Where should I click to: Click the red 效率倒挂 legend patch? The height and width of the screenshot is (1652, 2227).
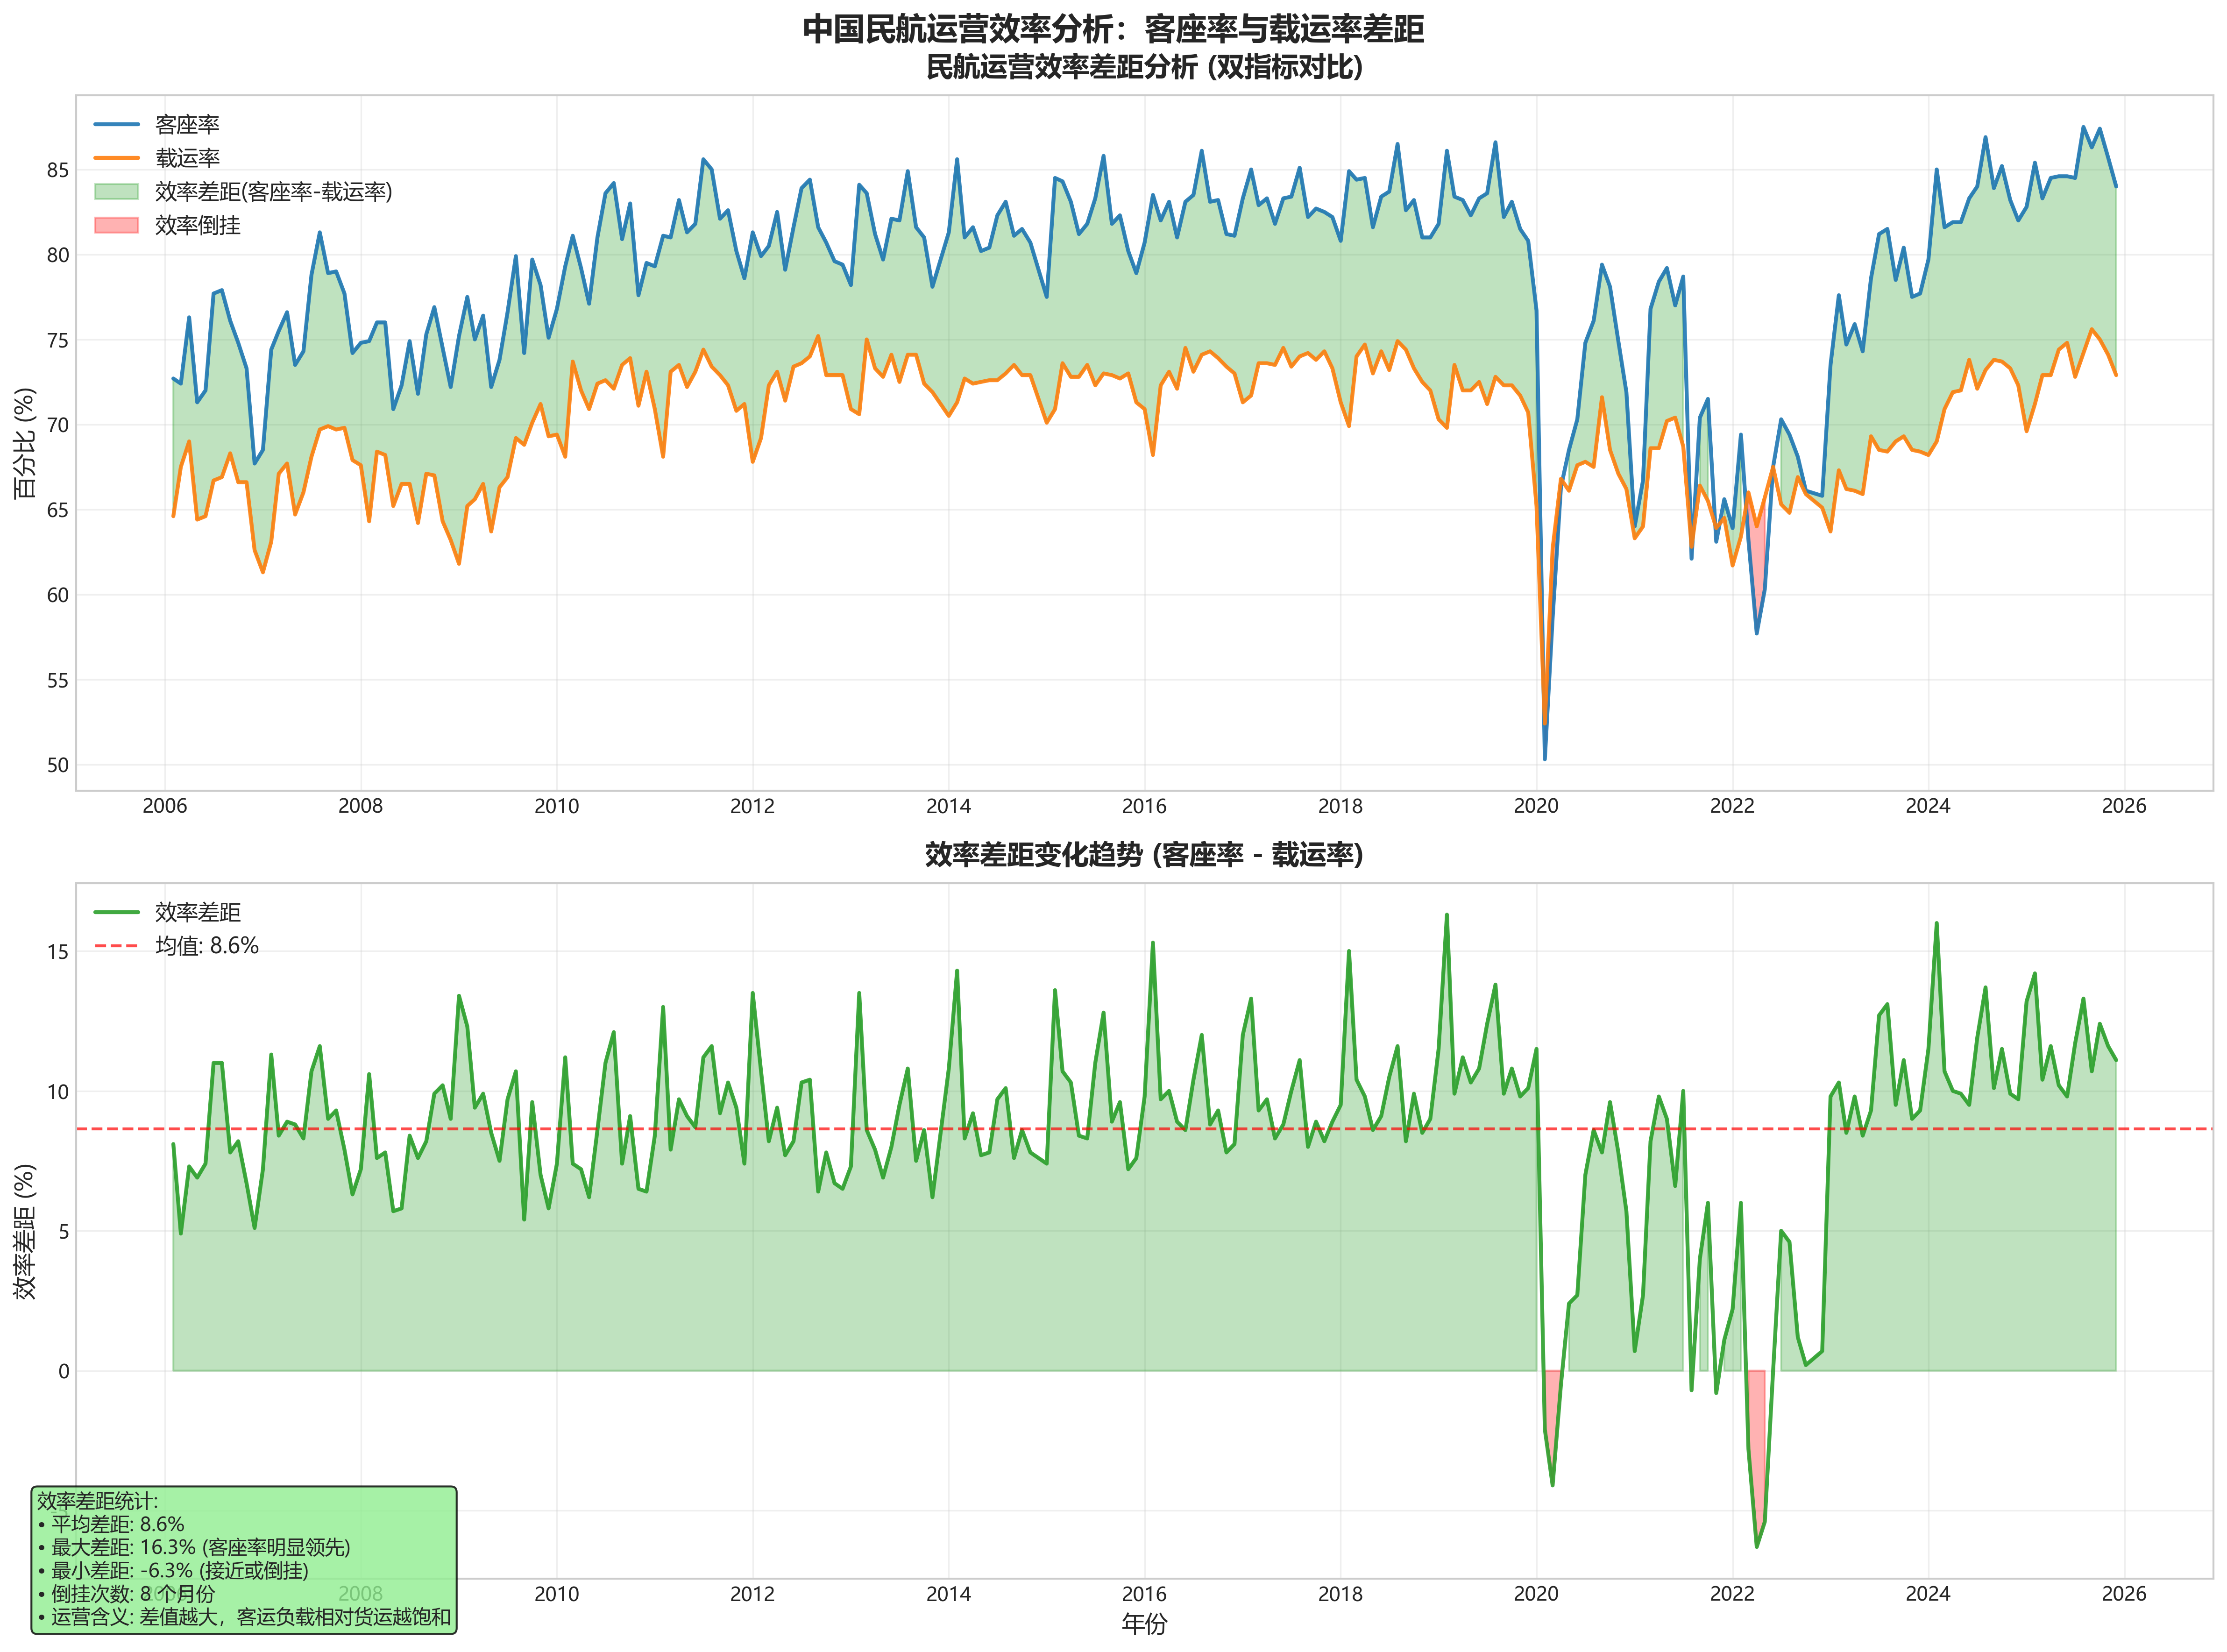tap(116, 225)
